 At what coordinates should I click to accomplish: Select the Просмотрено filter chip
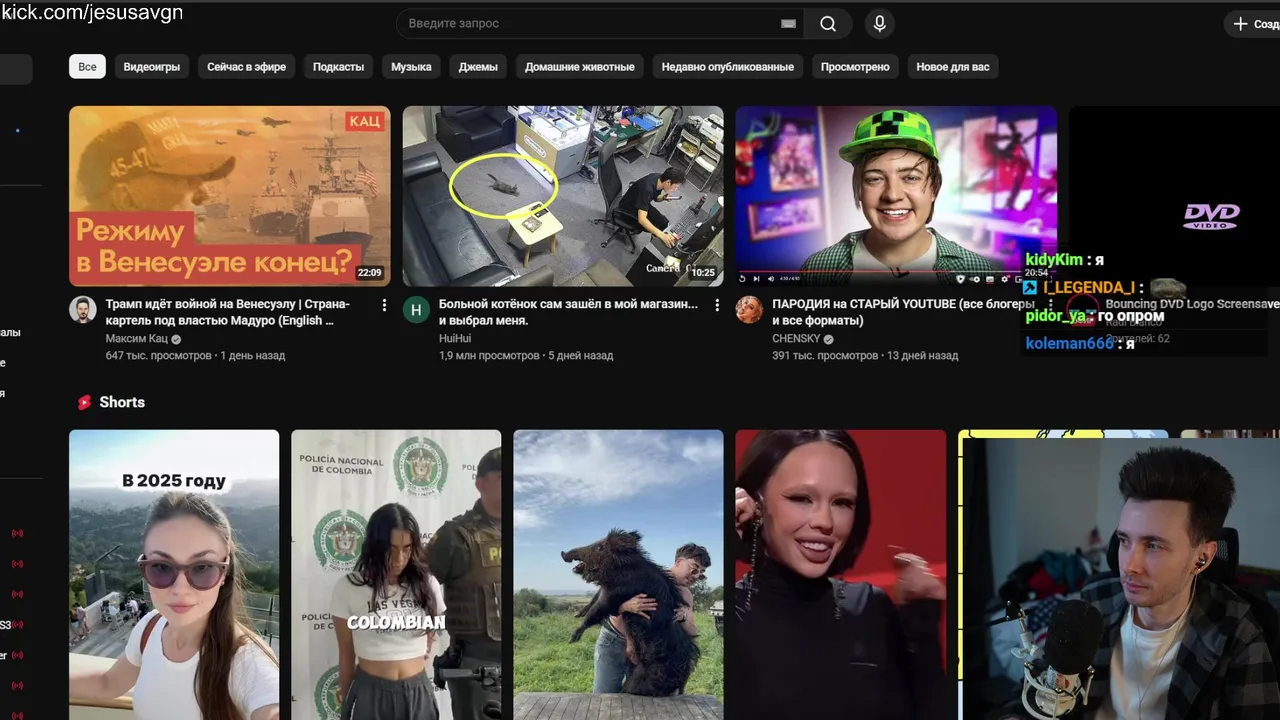[855, 67]
